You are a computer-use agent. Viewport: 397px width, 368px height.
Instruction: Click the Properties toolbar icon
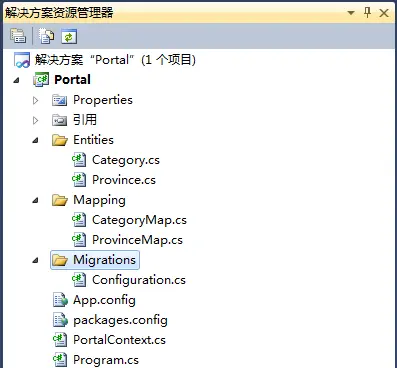click(18, 36)
